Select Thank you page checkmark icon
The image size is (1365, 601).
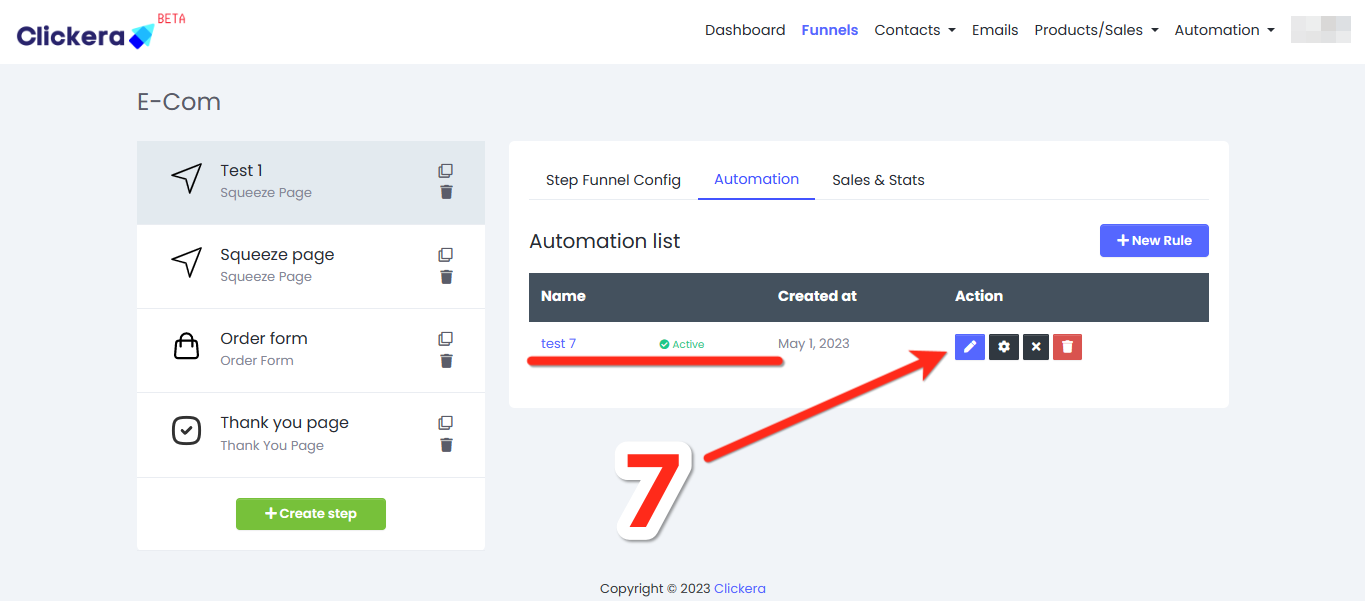(187, 431)
